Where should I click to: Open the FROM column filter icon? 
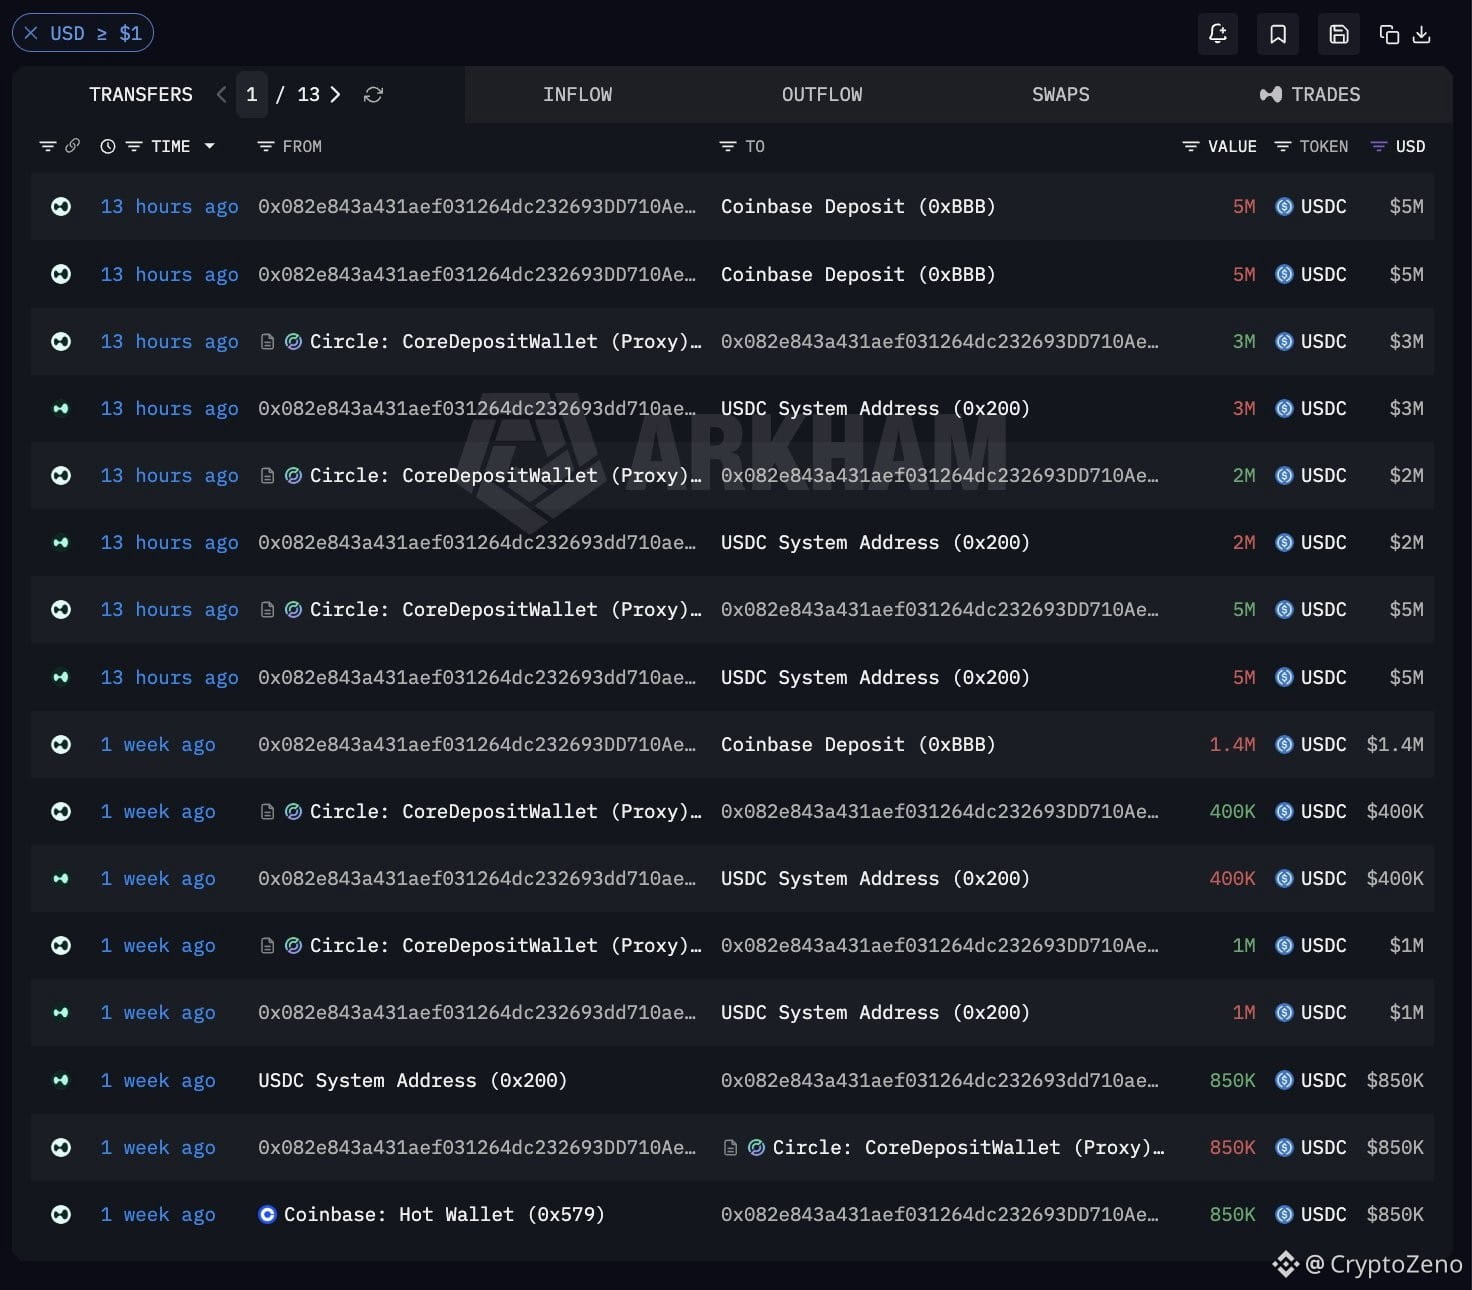pos(265,146)
